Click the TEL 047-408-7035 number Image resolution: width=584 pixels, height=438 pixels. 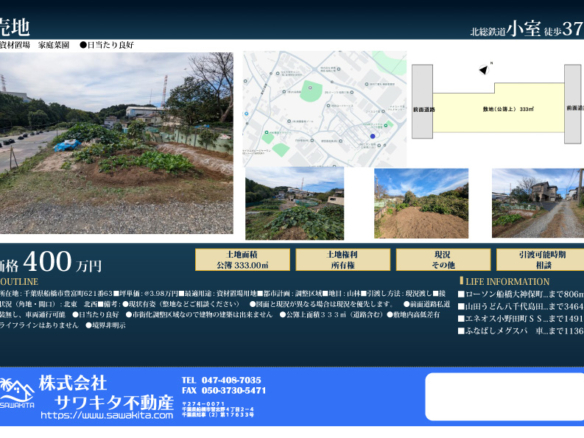[x=221, y=380]
